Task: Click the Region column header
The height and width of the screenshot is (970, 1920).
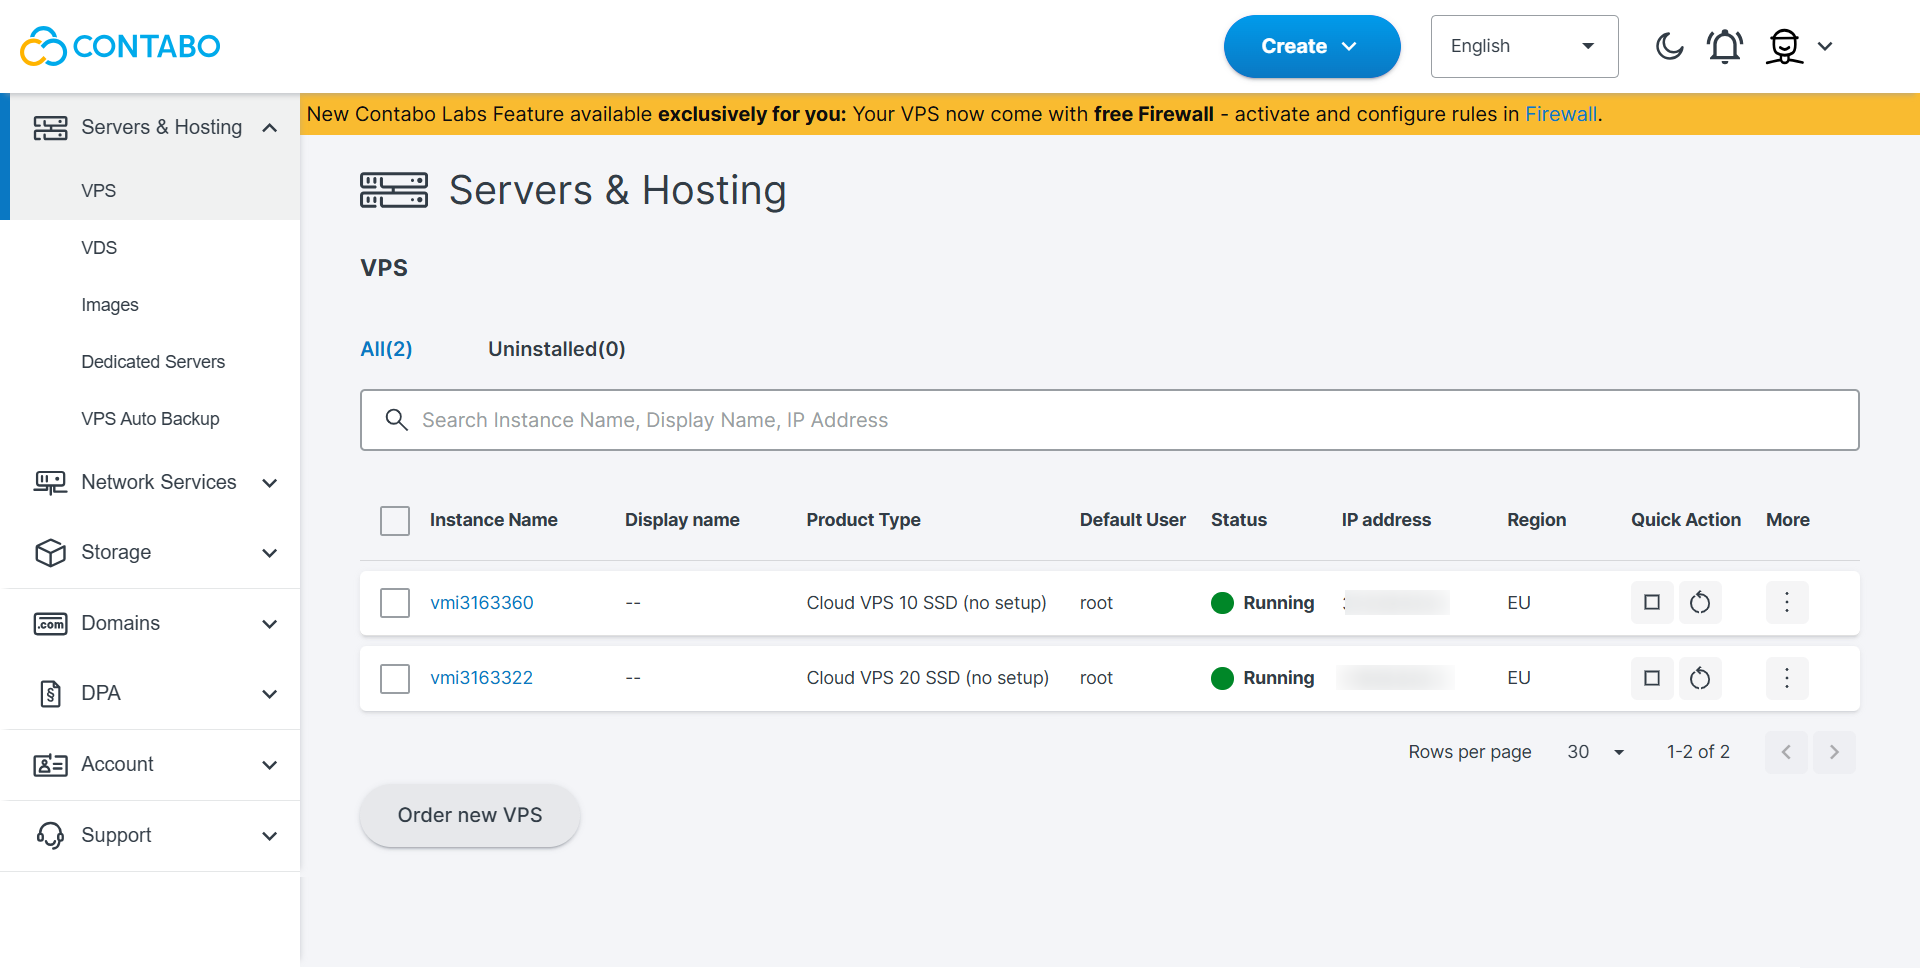Action: click(1537, 520)
